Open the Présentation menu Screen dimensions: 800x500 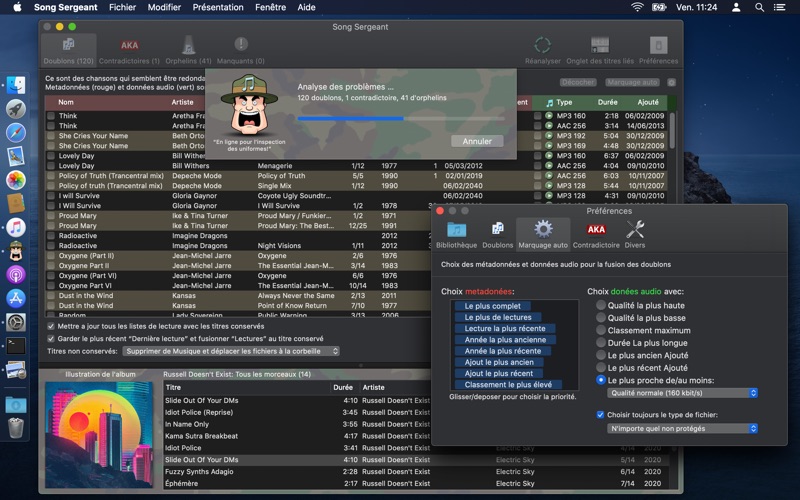coord(218,7)
